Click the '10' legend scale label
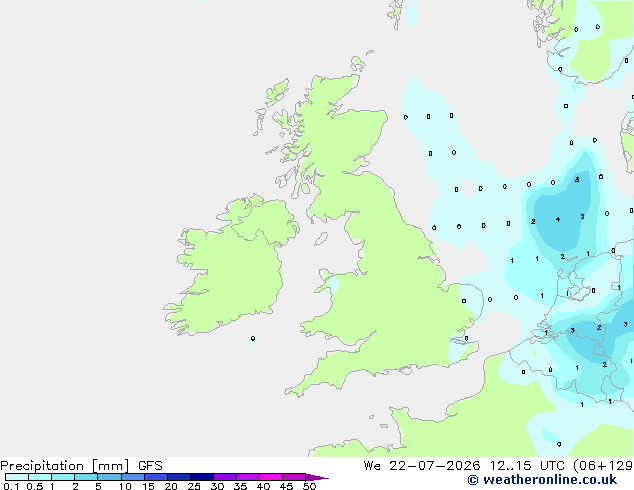Image resolution: width=634 pixels, height=490 pixels. point(125,486)
